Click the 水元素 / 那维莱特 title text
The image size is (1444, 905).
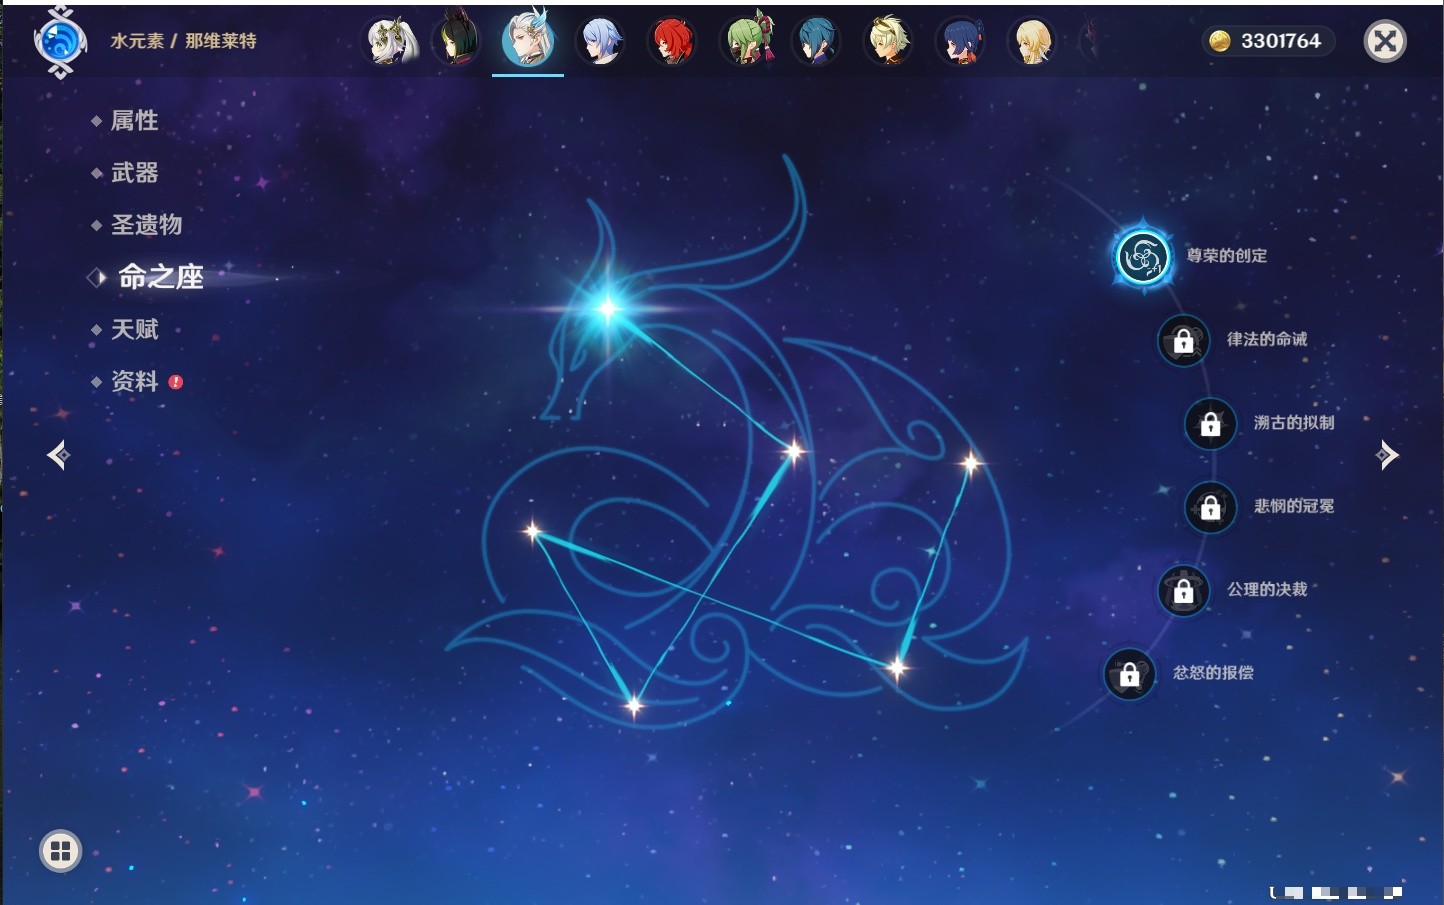click(x=183, y=41)
